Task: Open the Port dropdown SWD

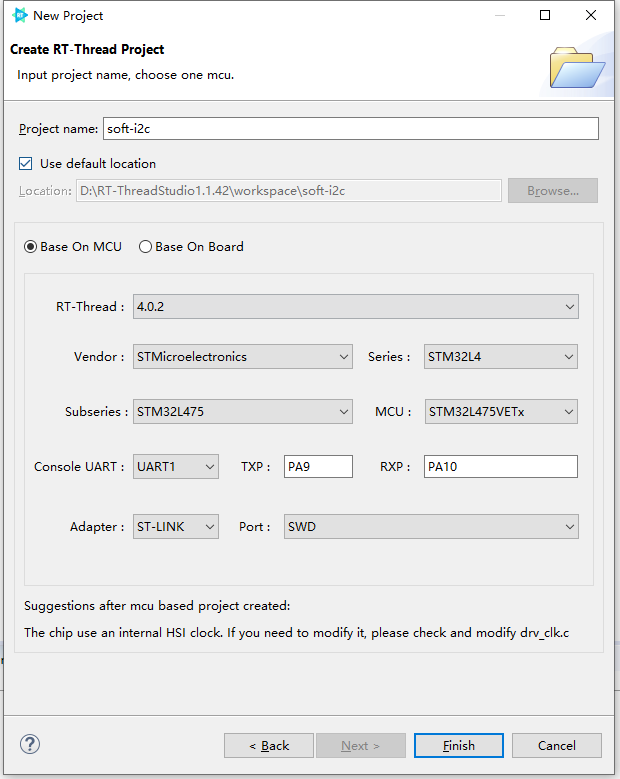Action: click(x=431, y=527)
